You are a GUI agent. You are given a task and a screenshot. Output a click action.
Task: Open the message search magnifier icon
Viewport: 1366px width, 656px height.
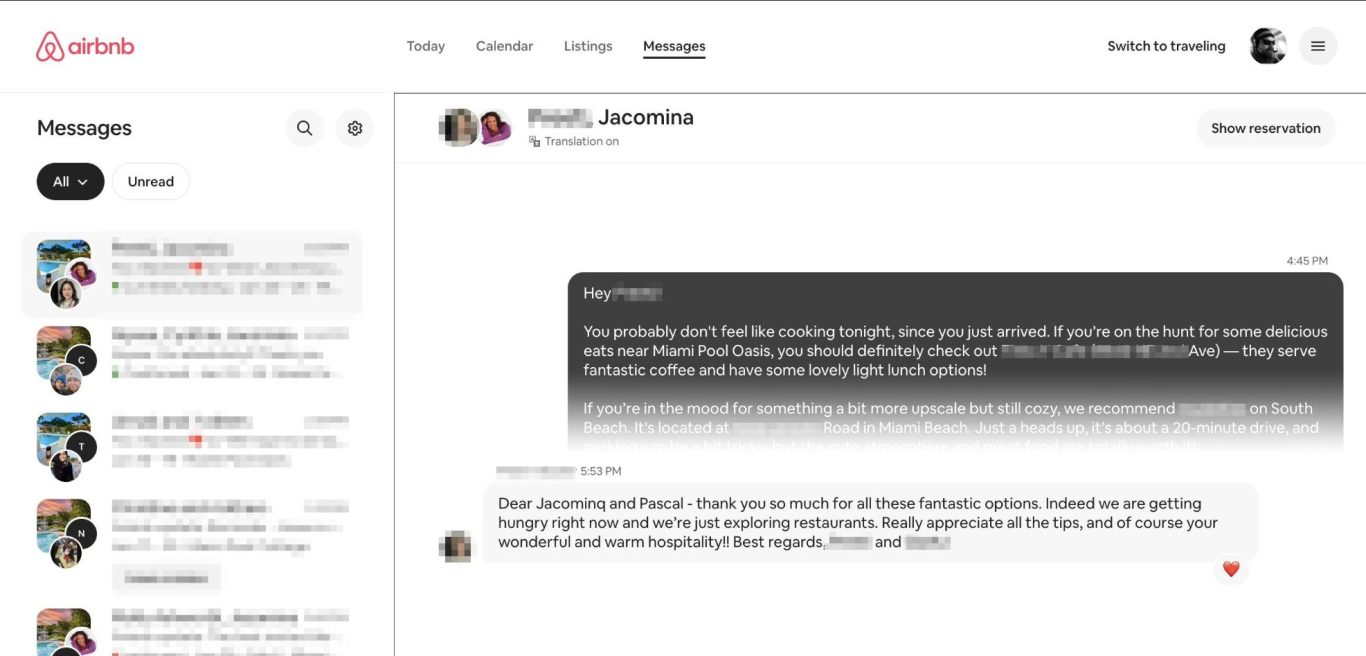pos(305,128)
